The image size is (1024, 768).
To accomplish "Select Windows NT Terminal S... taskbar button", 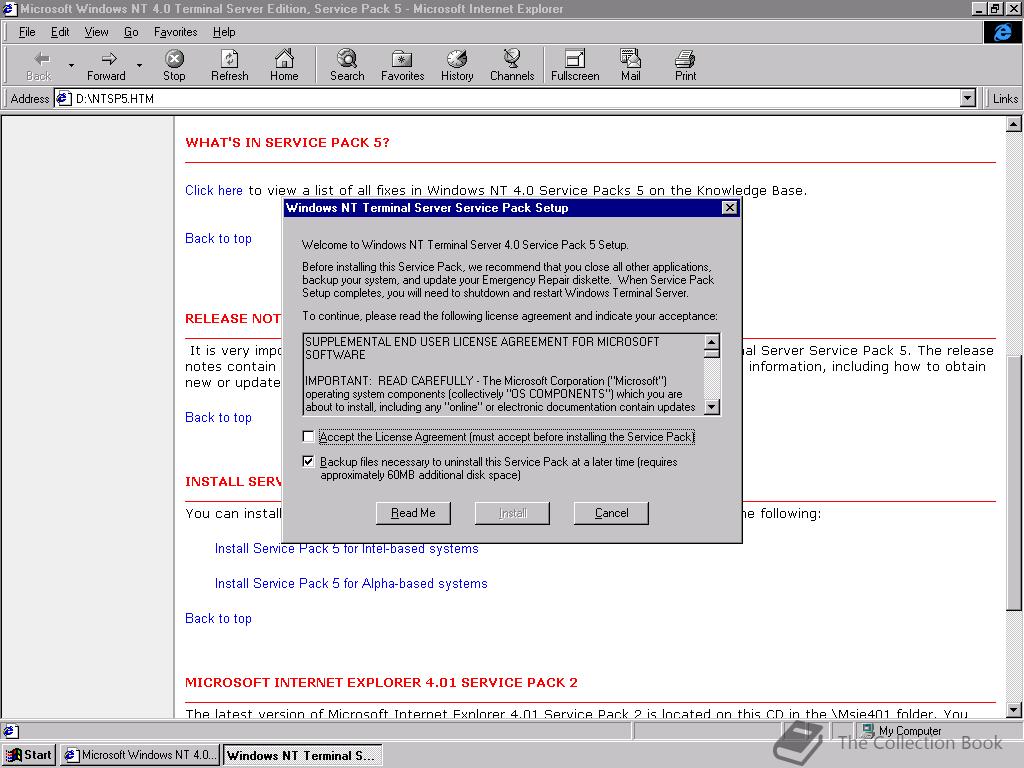I will tap(302, 755).
